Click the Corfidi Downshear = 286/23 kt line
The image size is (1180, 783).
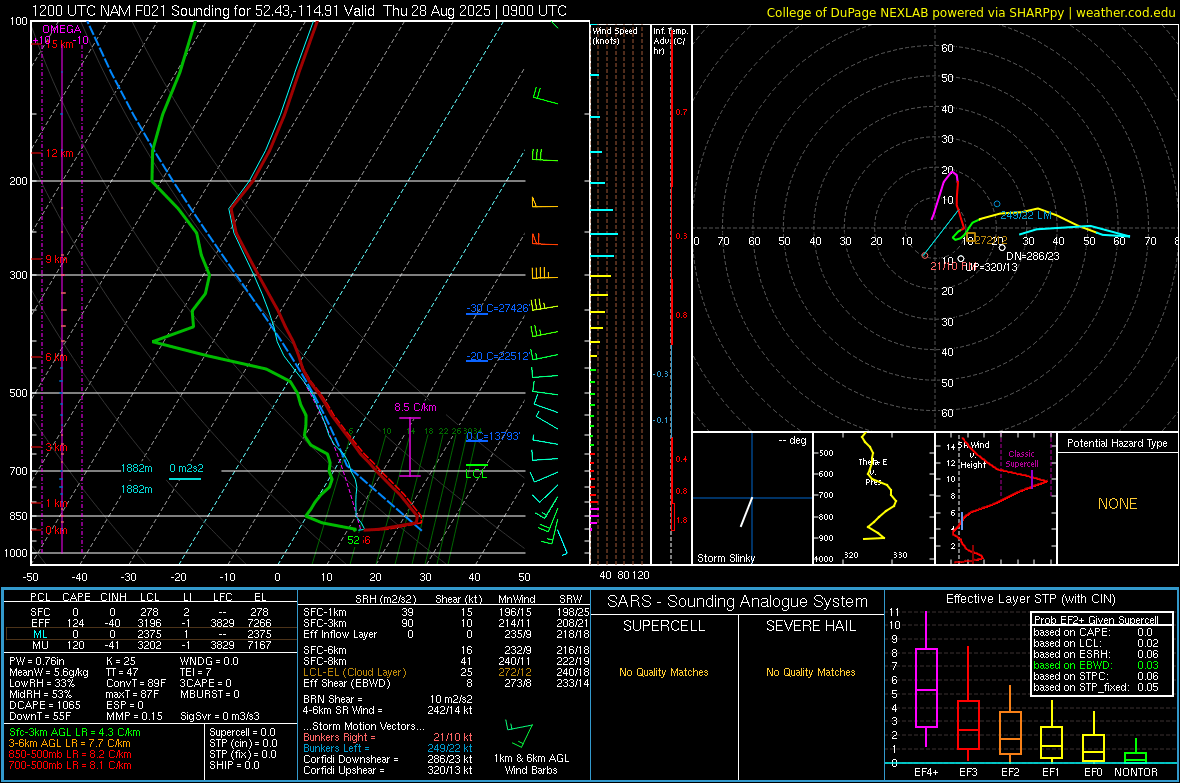coord(388,759)
